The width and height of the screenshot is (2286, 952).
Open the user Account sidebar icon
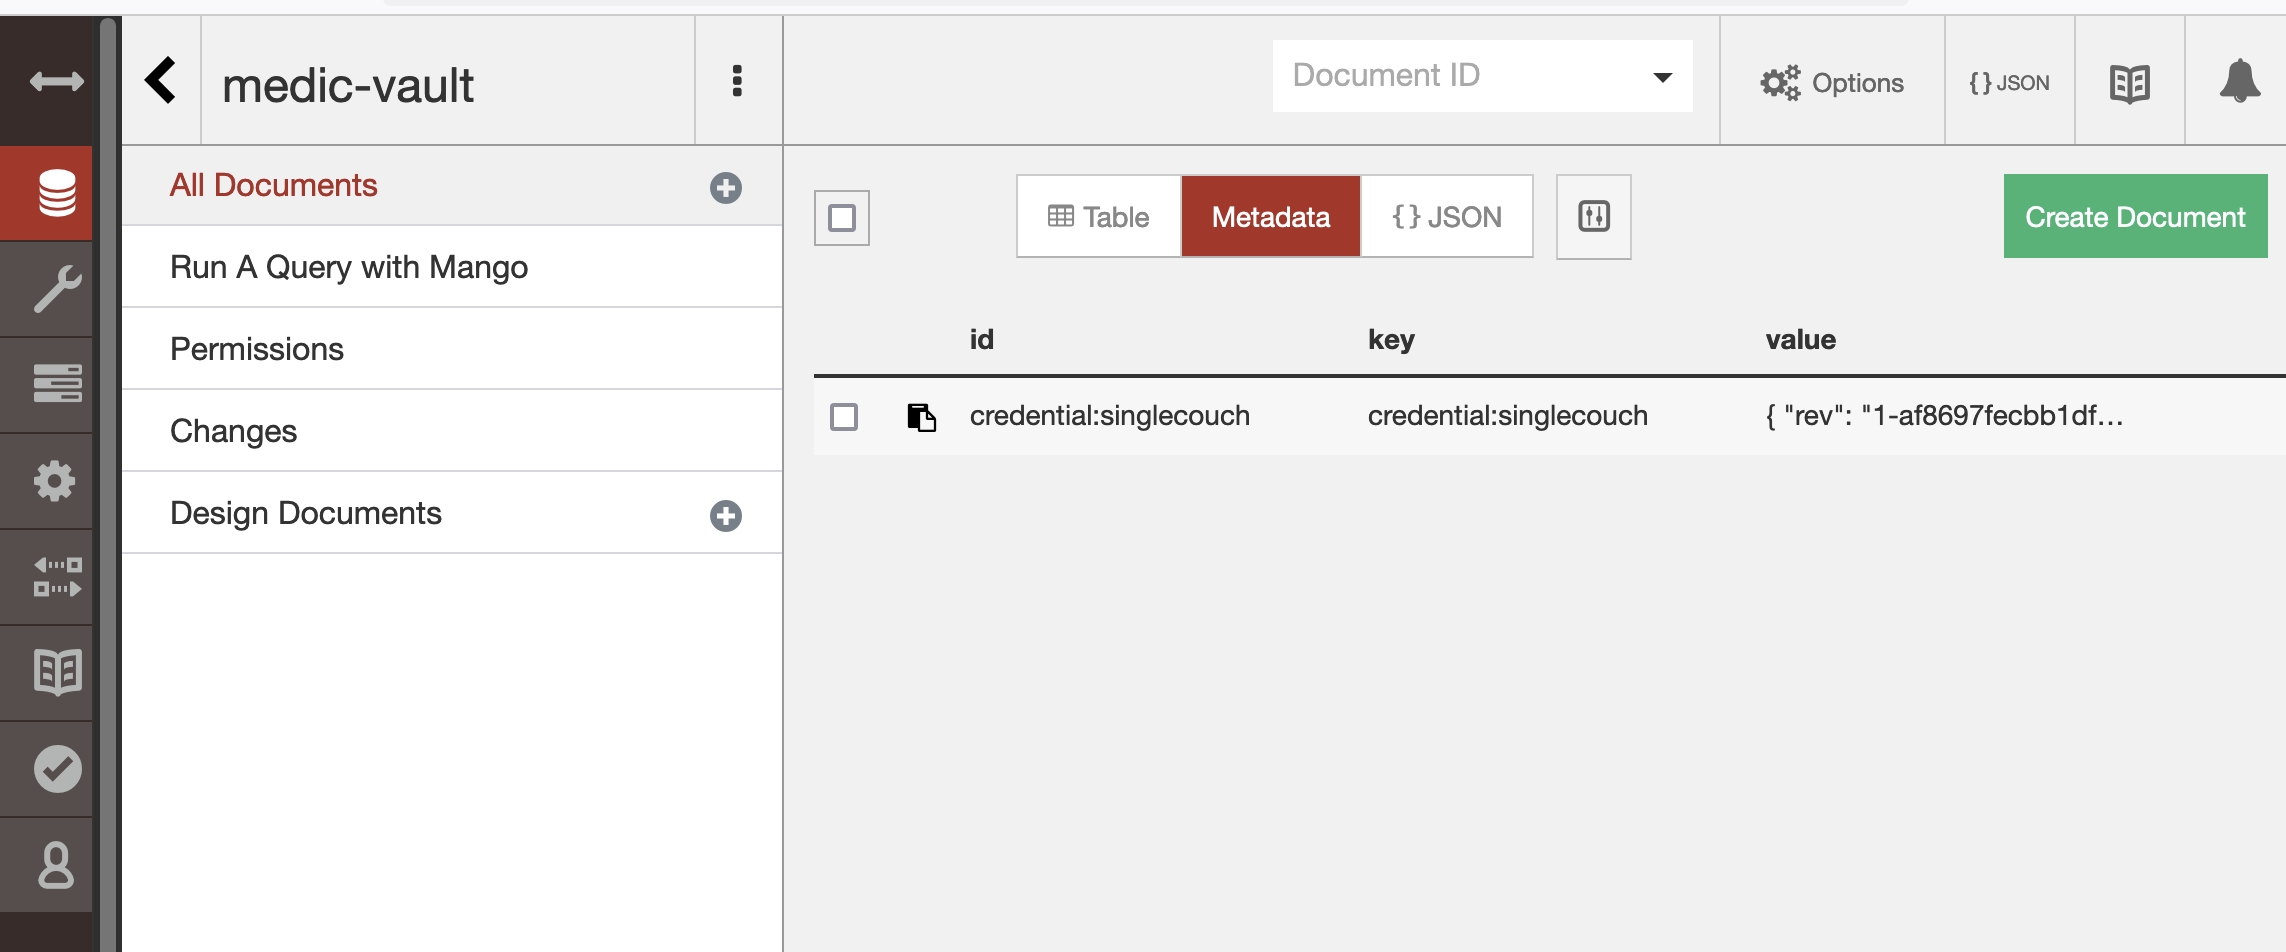[x=55, y=866]
